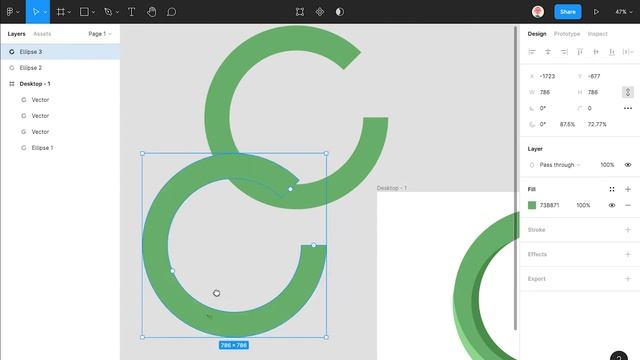Open the fill Styles icon
The height and width of the screenshot is (360, 640).
point(612,189)
